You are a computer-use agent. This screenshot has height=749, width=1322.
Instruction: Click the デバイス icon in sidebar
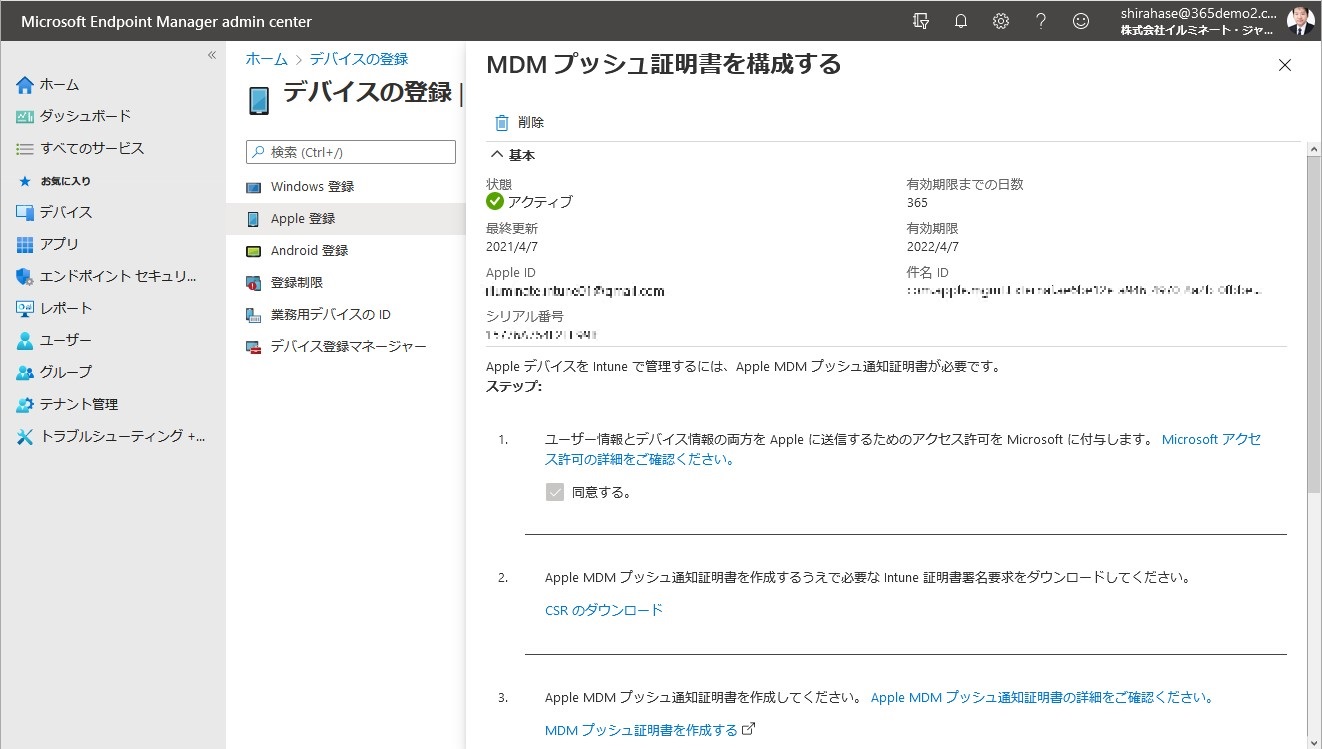[x=25, y=213]
